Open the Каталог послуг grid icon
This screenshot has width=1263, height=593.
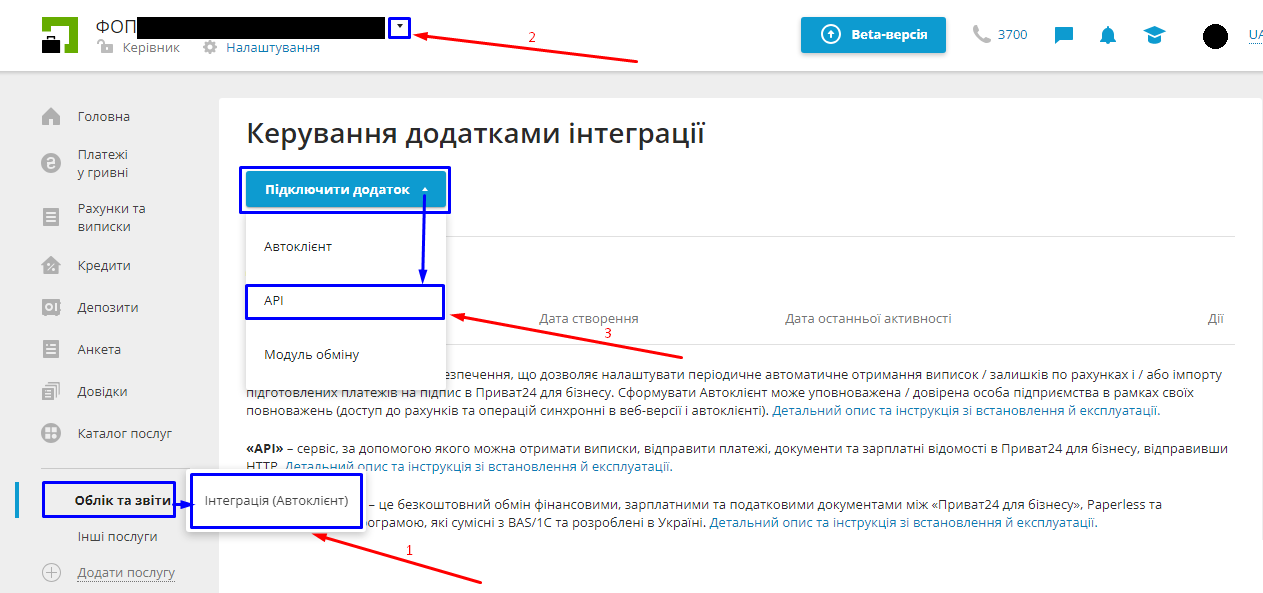click(51, 434)
